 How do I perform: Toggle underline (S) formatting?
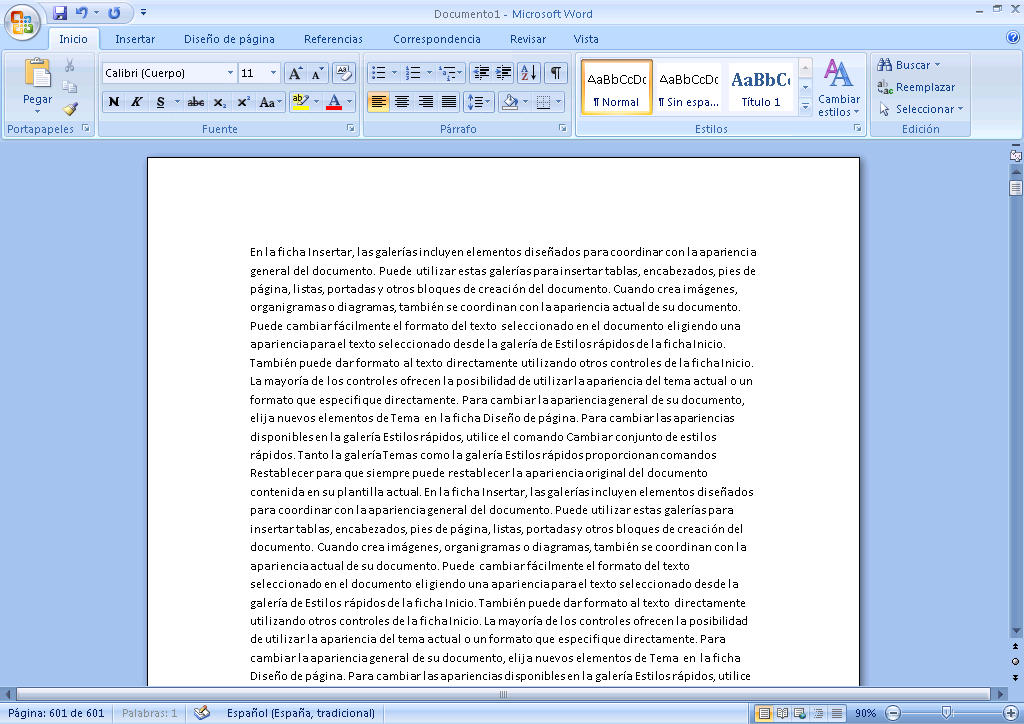160,102
